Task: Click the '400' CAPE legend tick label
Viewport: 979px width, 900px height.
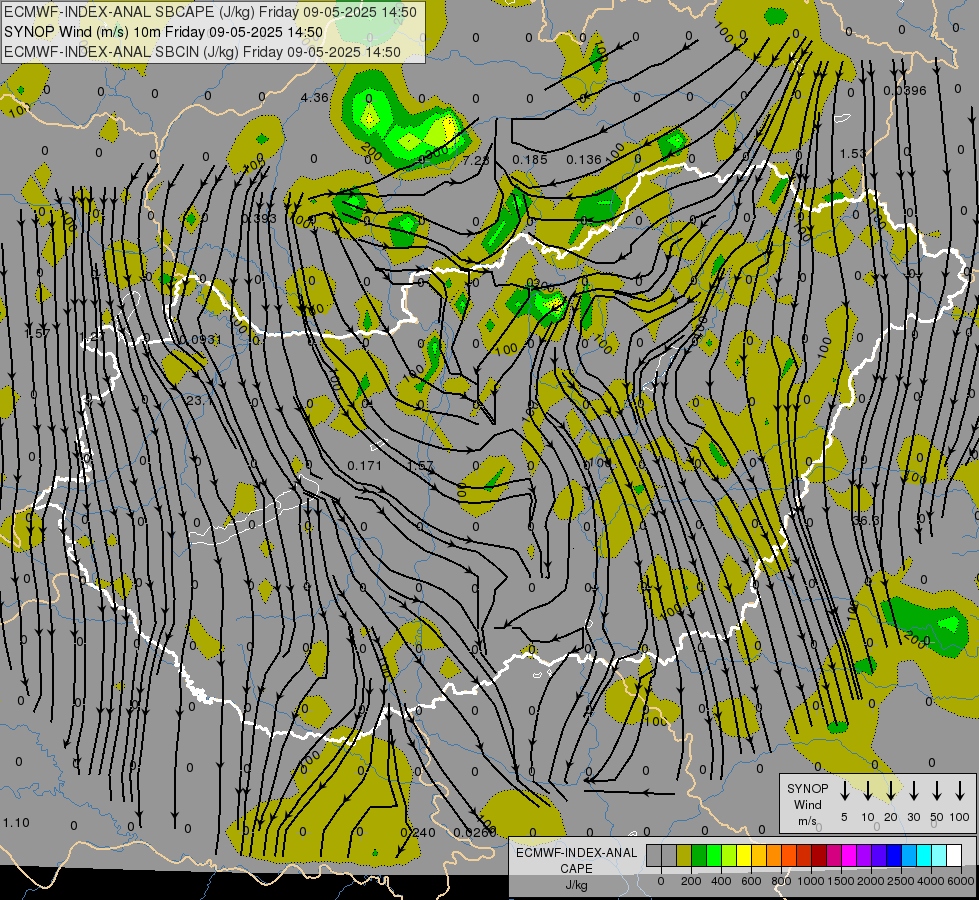Action: 721,881
